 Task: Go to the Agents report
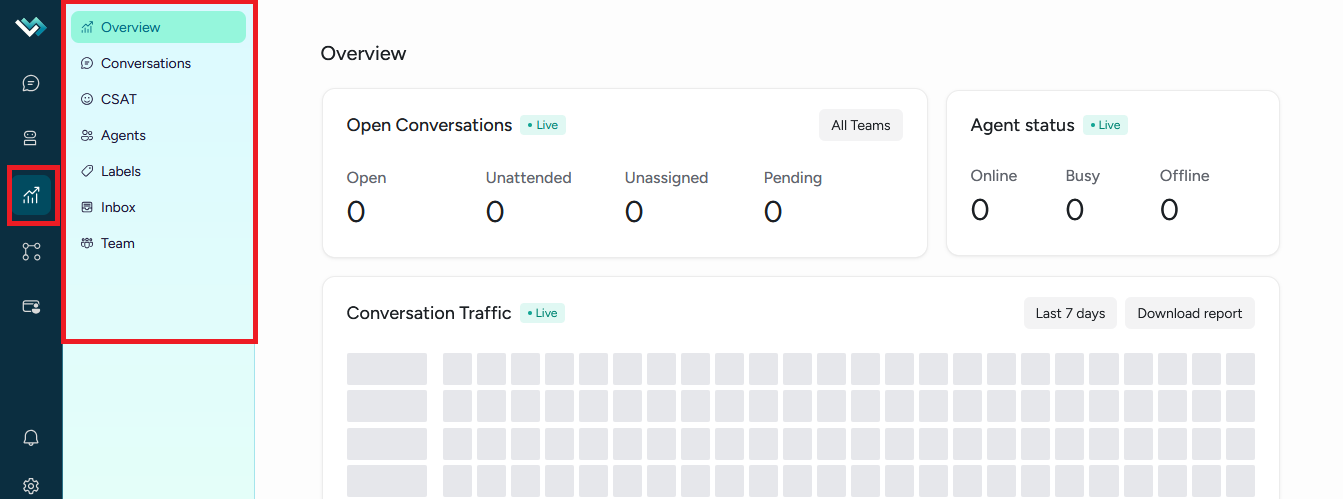pyautogui.click(x=158, y=135)
